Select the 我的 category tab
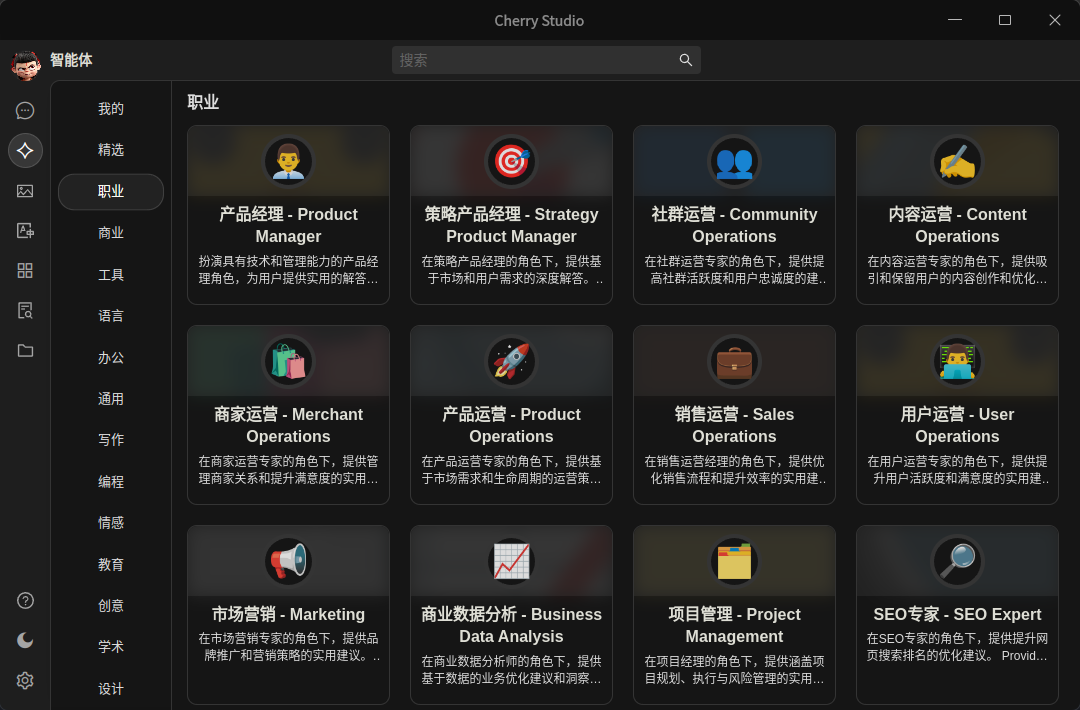The image size is (1080, 710). pos(111,109)
